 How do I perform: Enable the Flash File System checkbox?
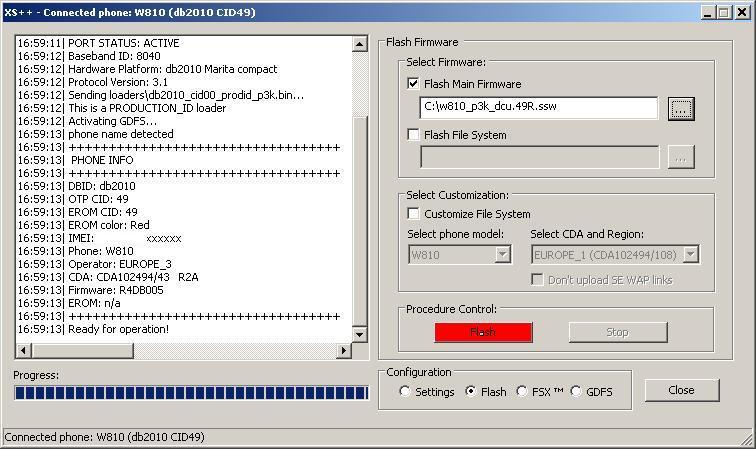(x=414, y=135)
